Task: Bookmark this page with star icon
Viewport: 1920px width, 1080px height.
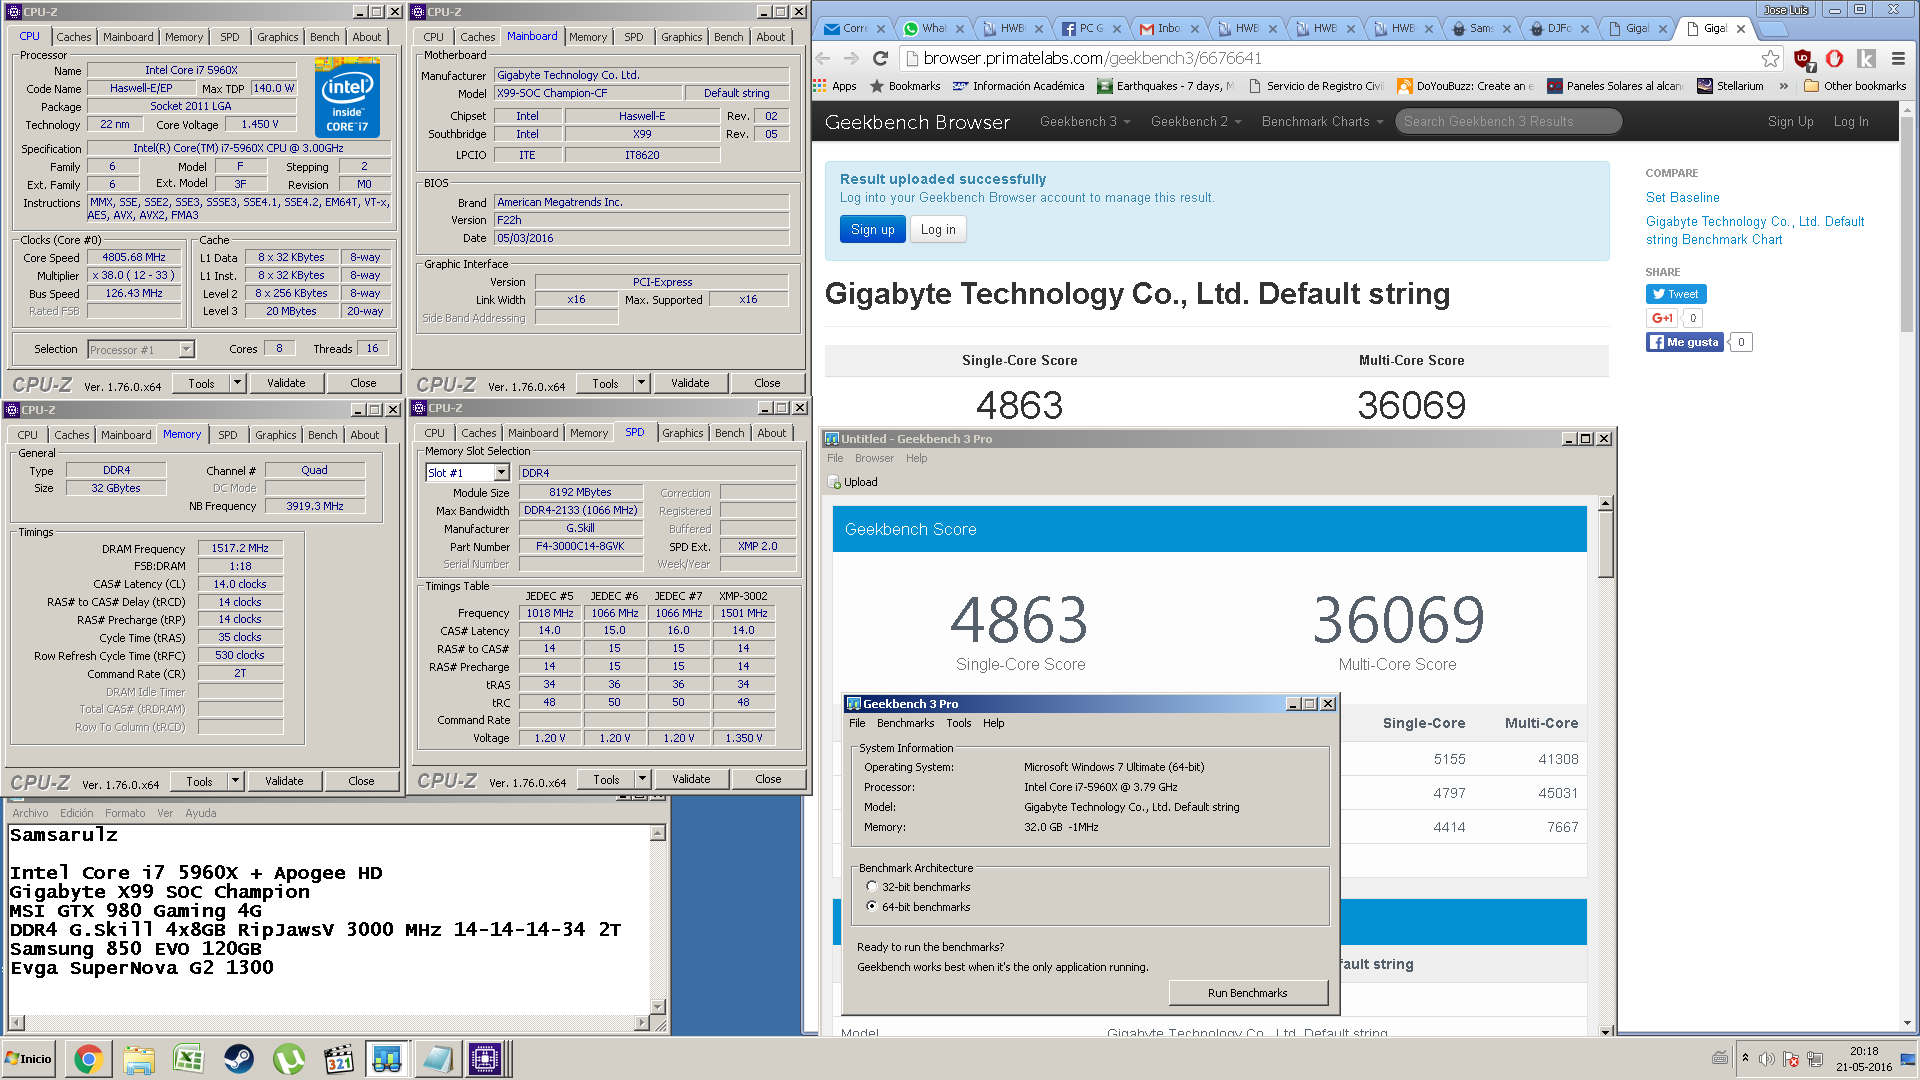Action: click(x=1770, y=58)
